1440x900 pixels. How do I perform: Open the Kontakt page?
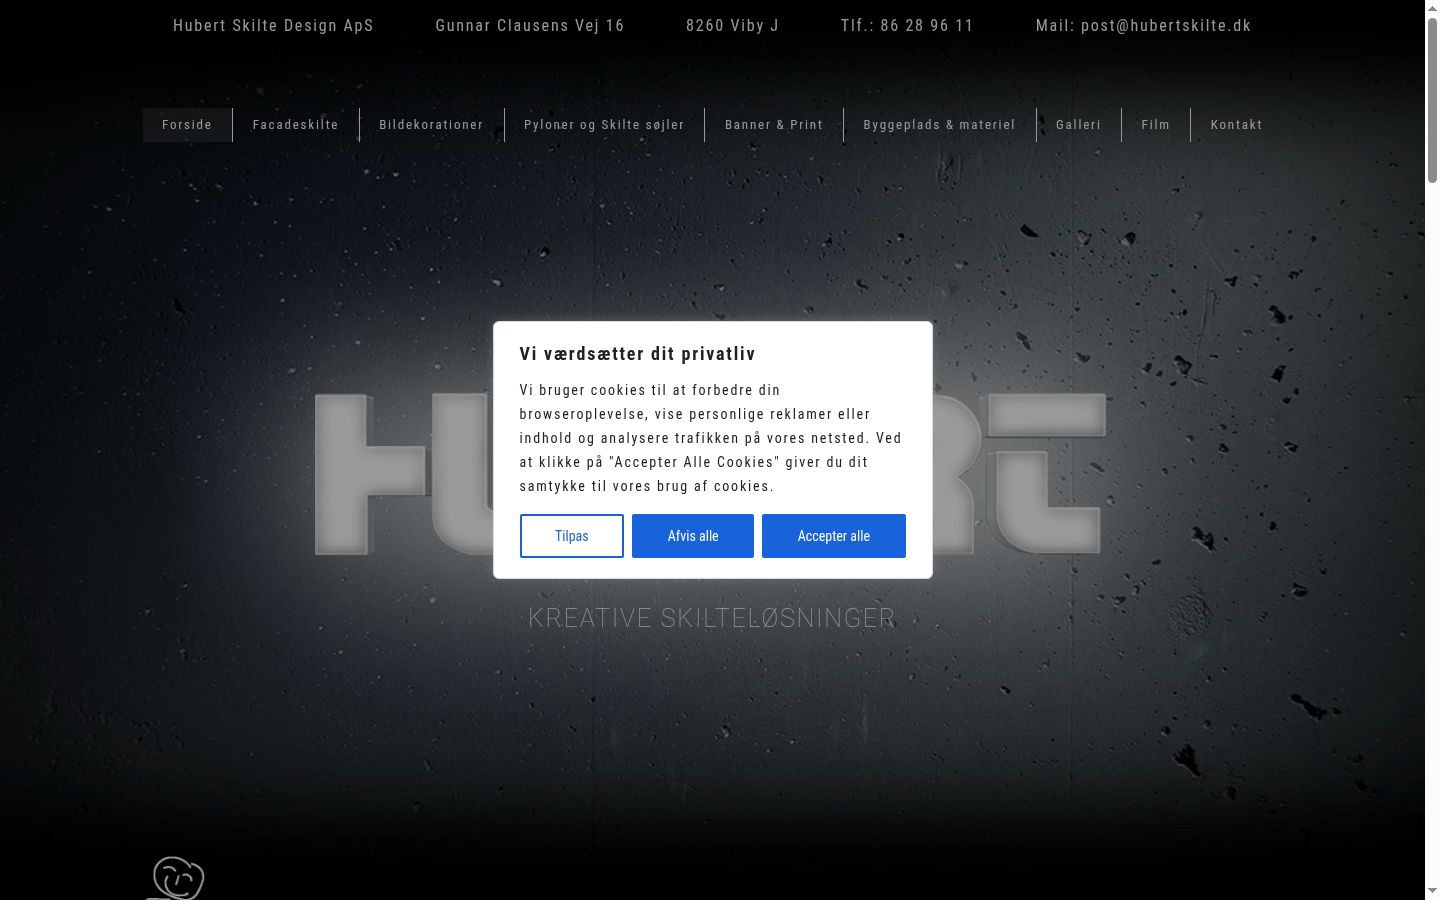[x=1236, y=125]
